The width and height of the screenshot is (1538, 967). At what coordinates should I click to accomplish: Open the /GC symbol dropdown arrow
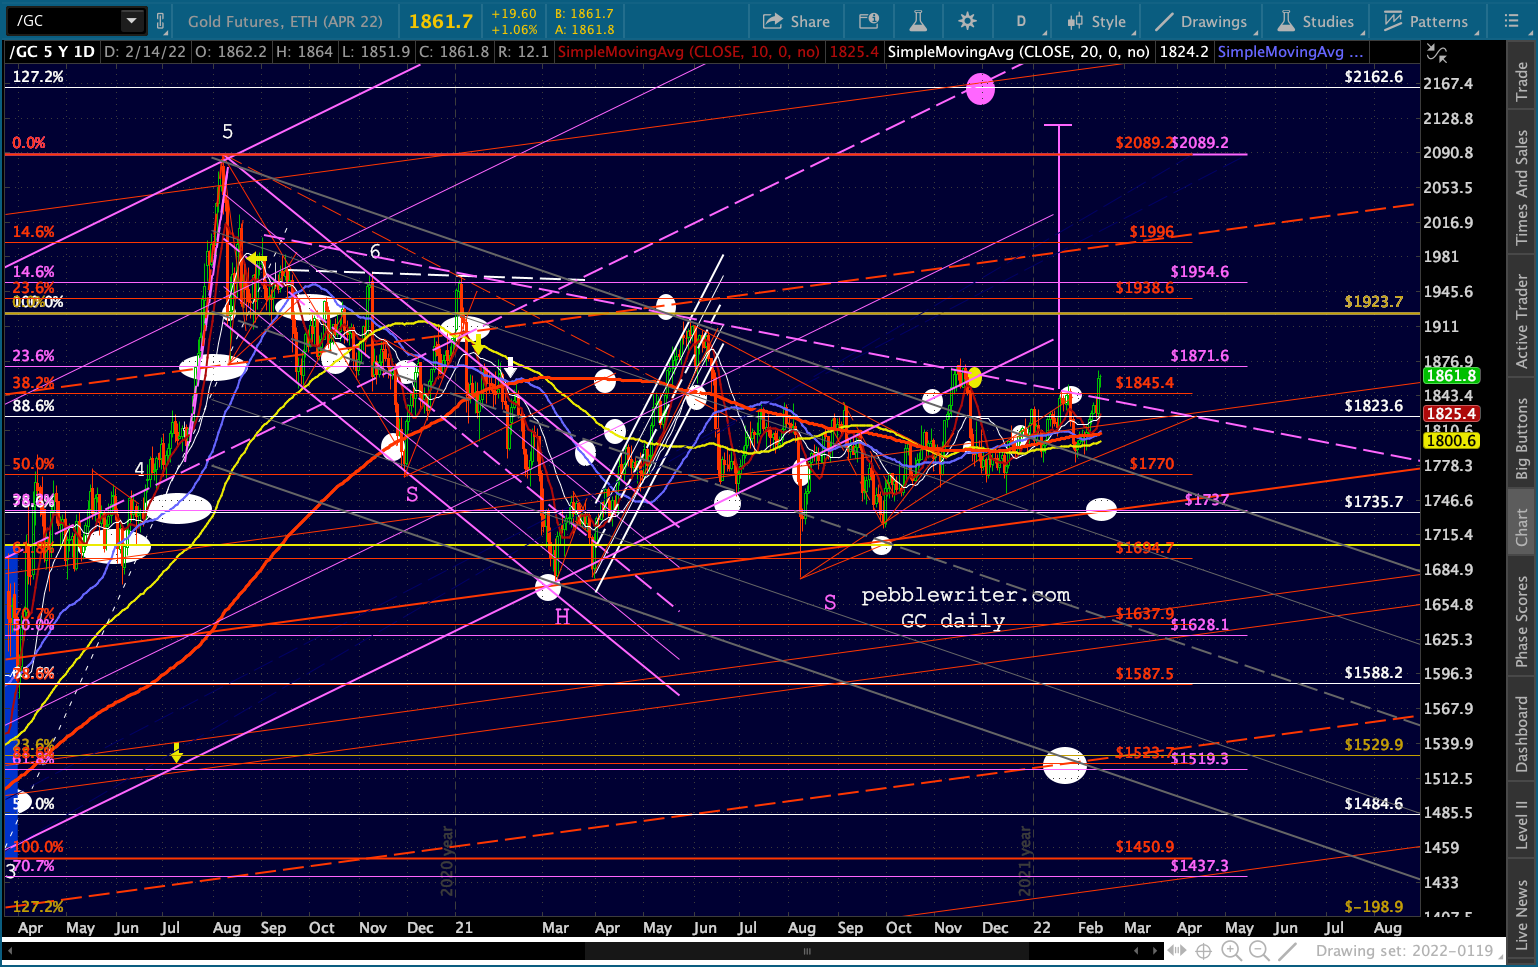pyautogui.click(x=132, y=21)
